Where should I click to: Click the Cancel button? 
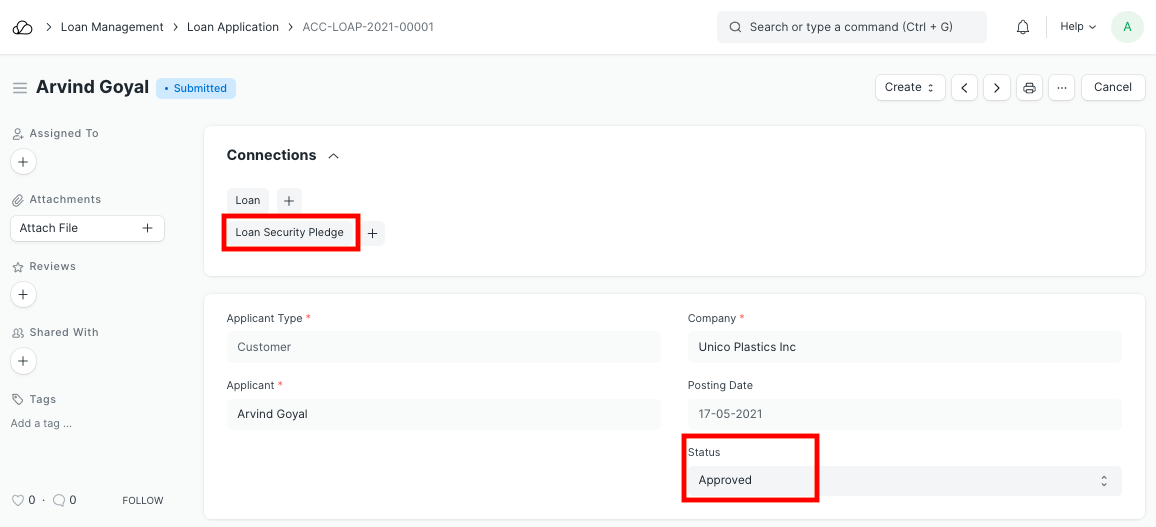coord(1112,88)
